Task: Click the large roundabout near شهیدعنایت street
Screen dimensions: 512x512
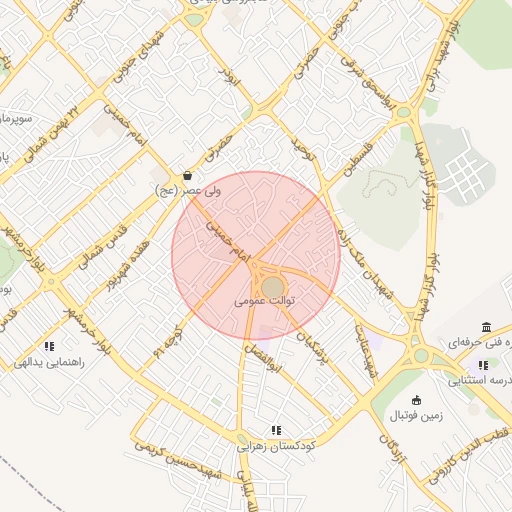Action: (421, 355)
